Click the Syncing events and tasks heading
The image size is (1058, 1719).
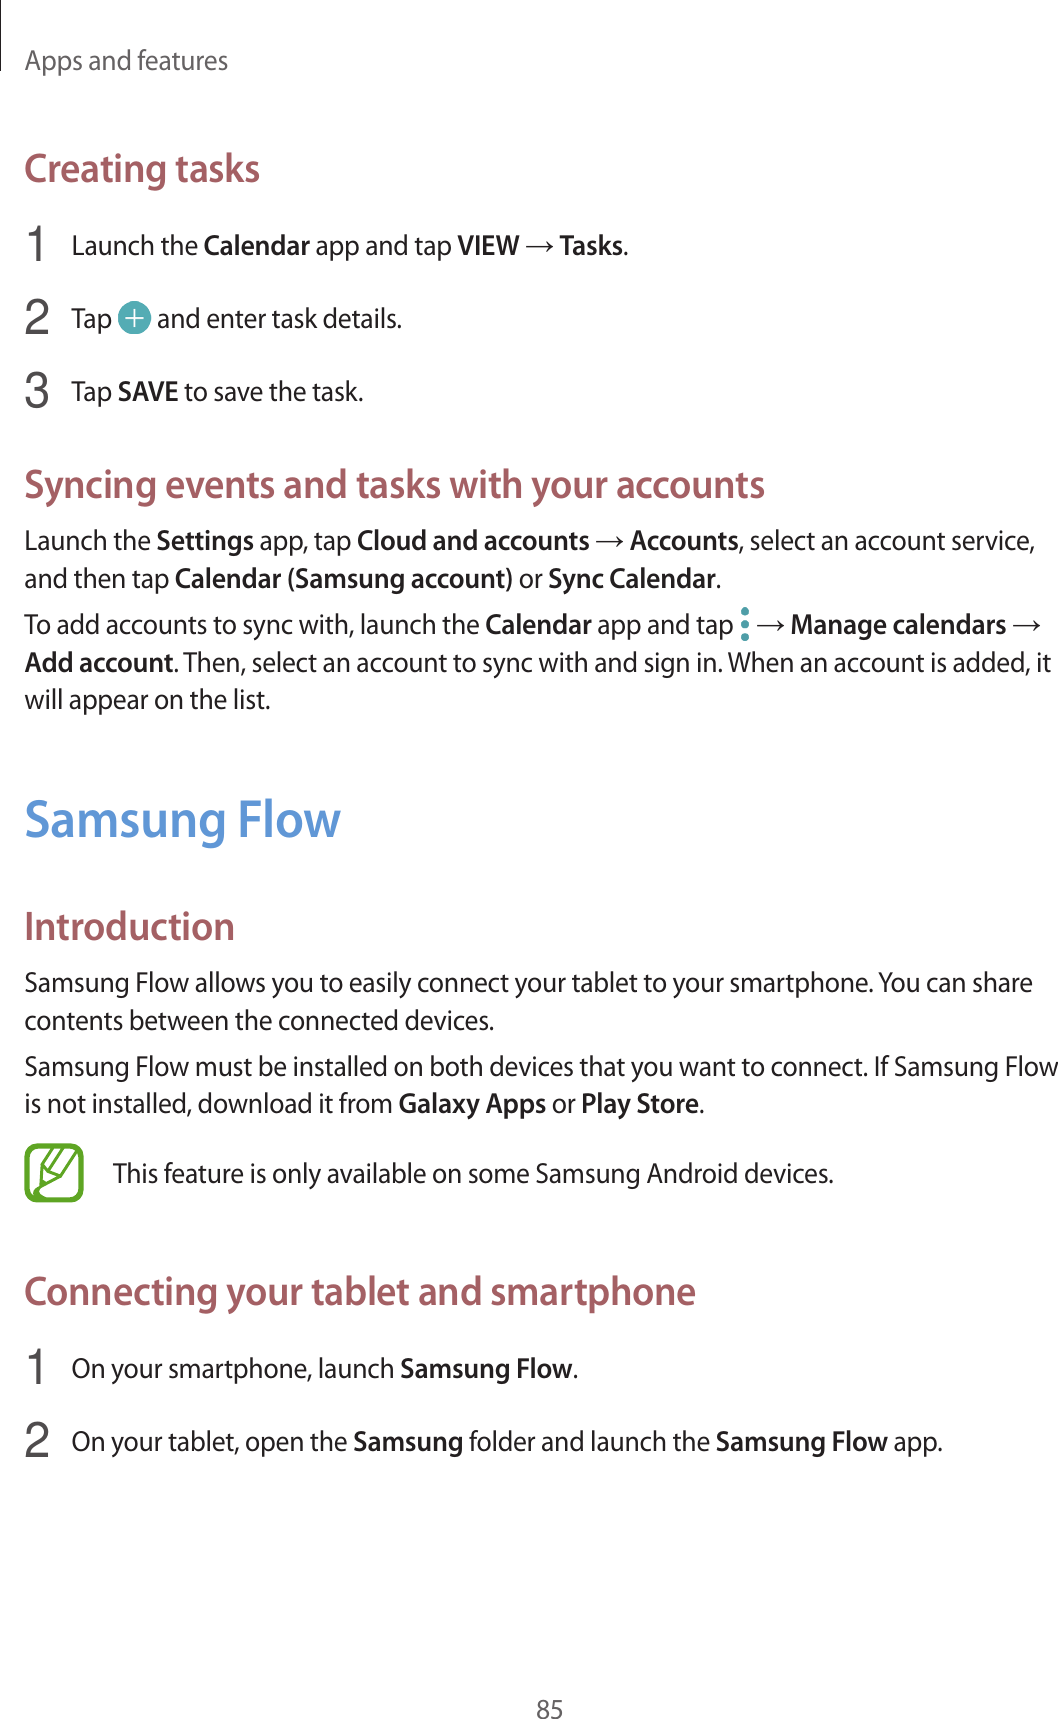tap(394, 485)
